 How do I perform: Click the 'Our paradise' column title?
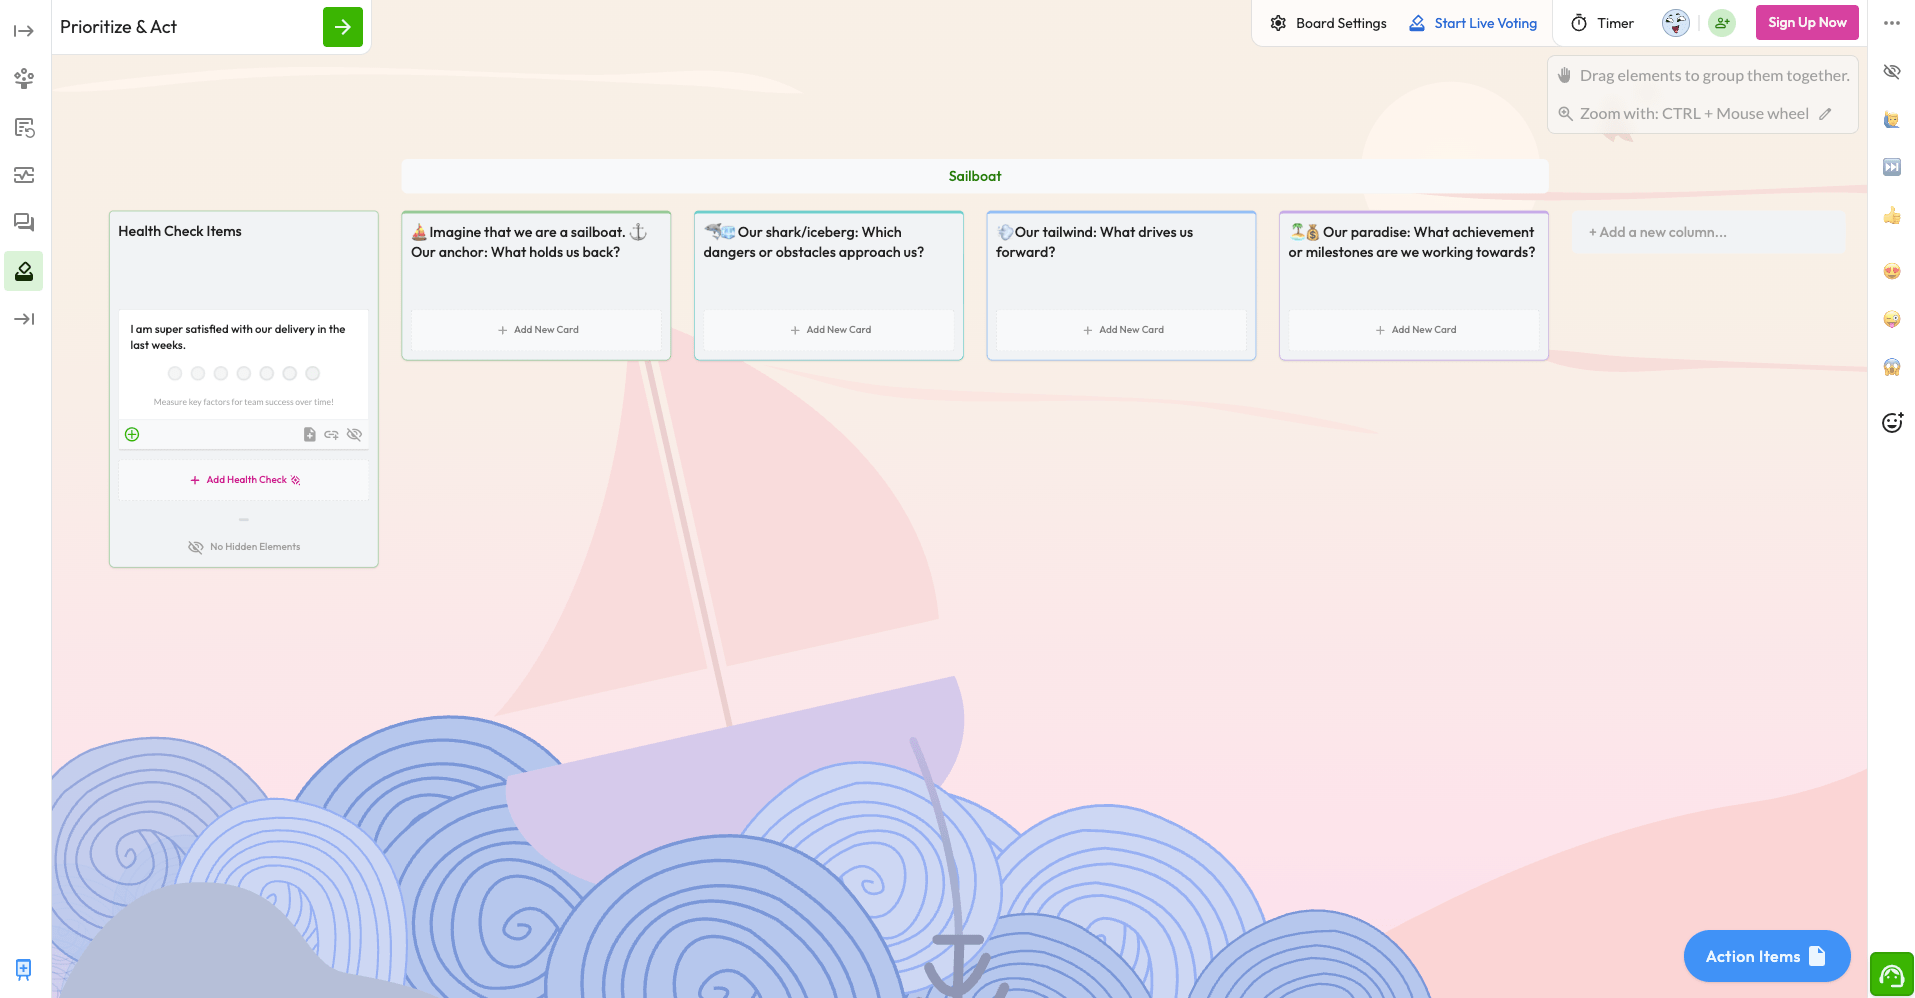[x=1412, y=242]
